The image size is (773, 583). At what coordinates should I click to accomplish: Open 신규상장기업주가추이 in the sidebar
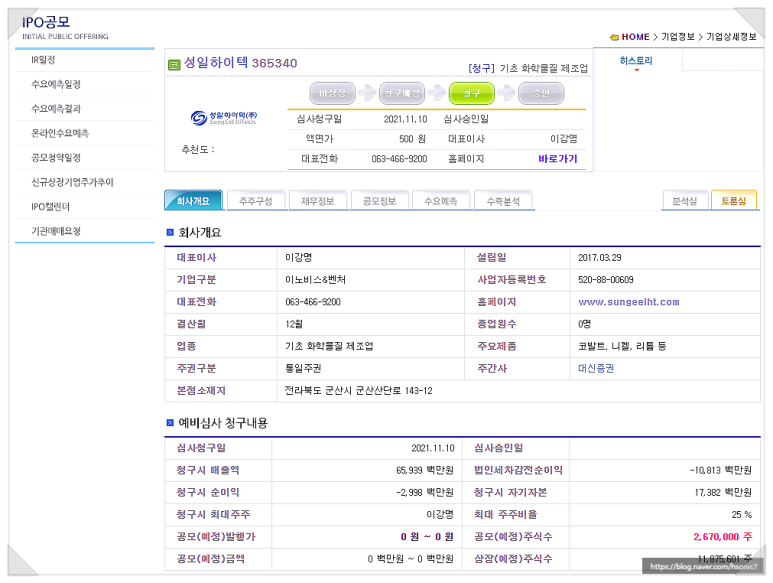72,182
